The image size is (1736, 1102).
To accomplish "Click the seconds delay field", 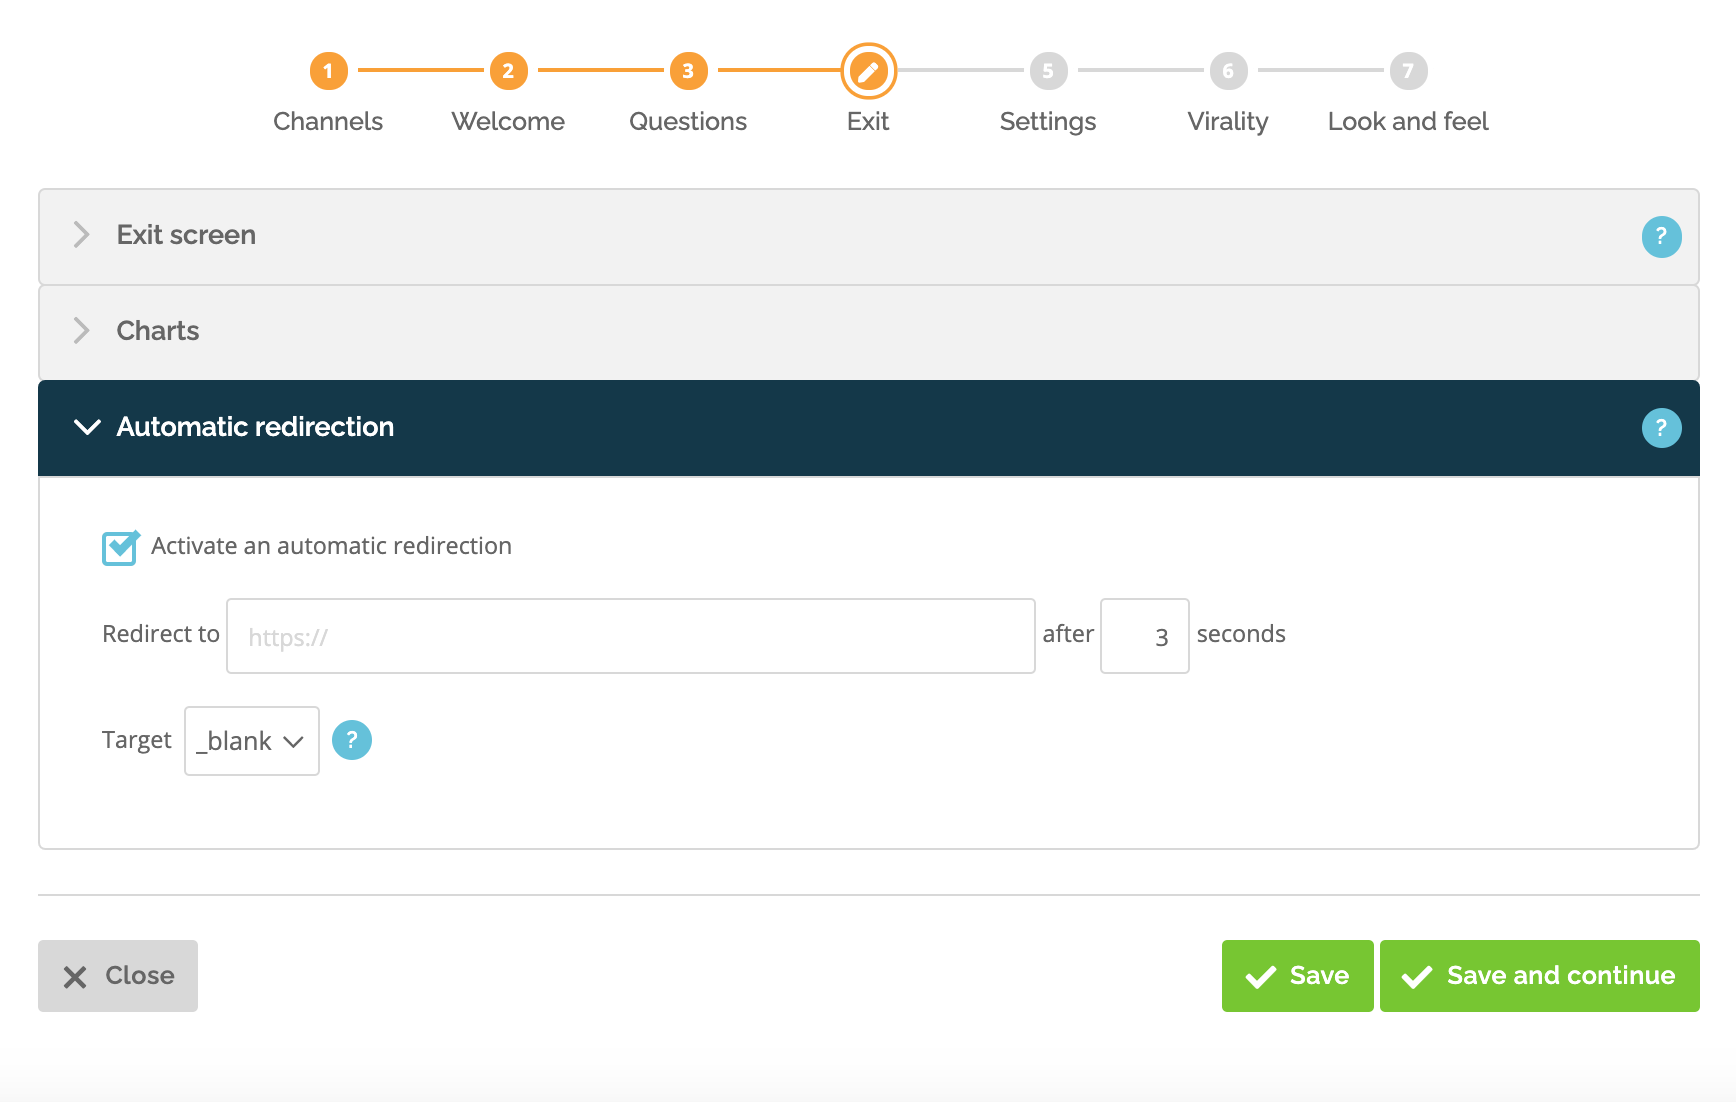I will click(1145, 636).
